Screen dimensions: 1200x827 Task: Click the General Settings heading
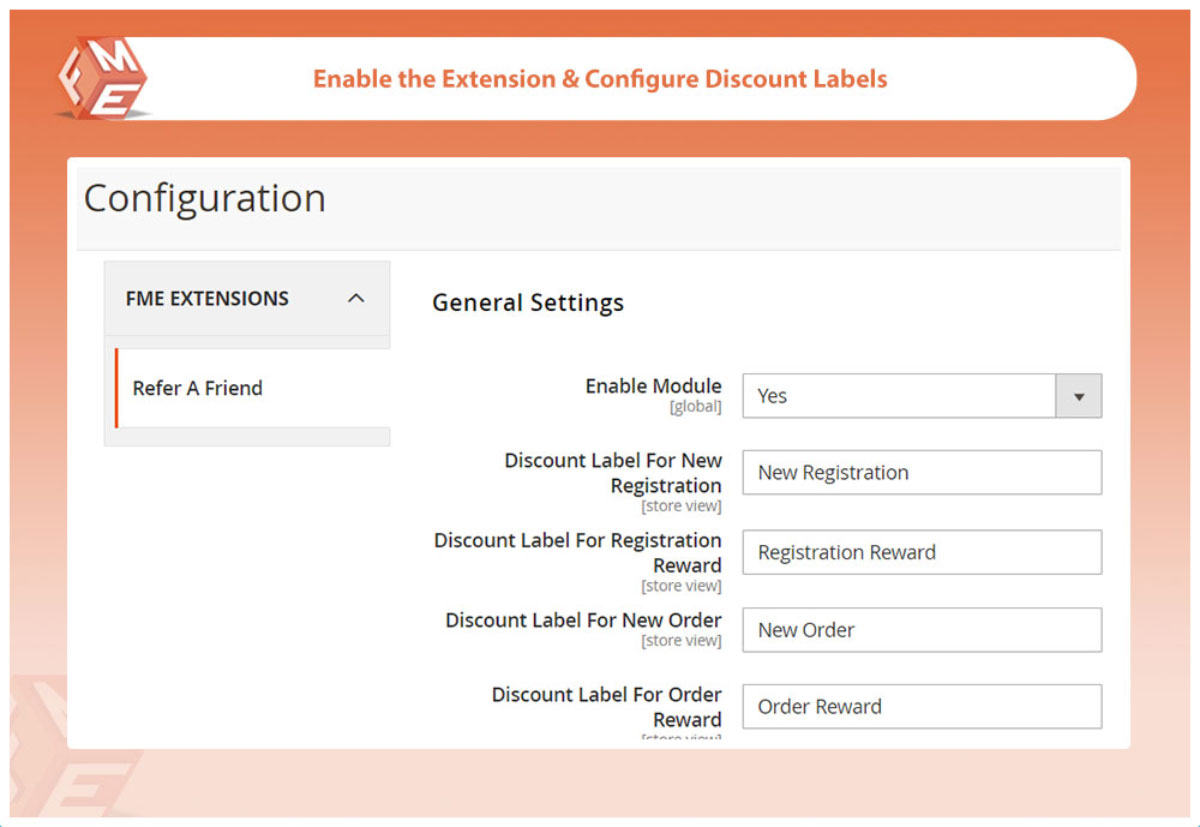pyautogui.click(x=528, y=303)
